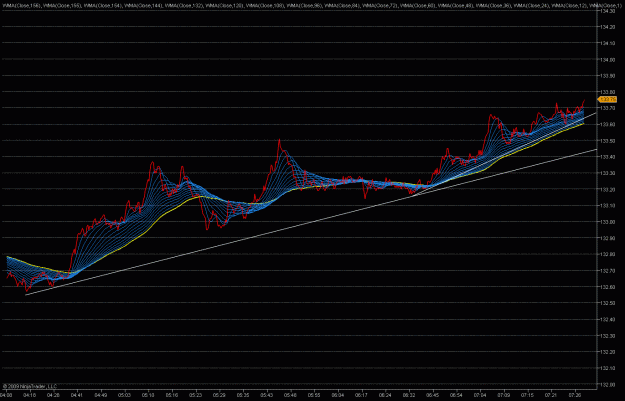Click the 134.20 price axis label
The image size is (625, 401).
click(607, 27)
